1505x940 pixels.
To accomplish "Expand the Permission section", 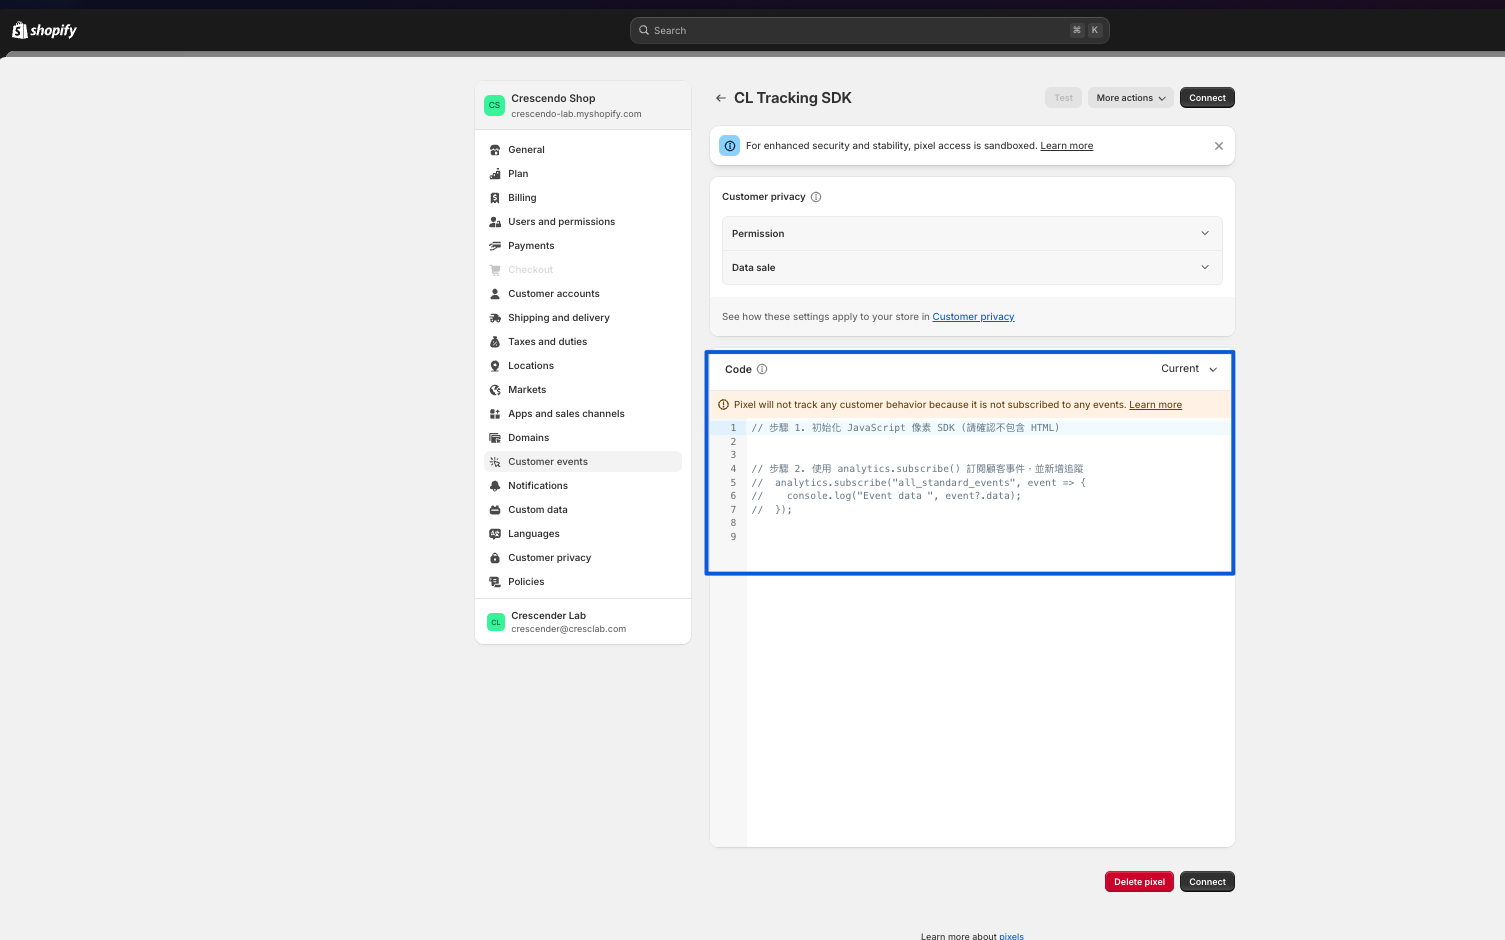I will tap(971, 234).
